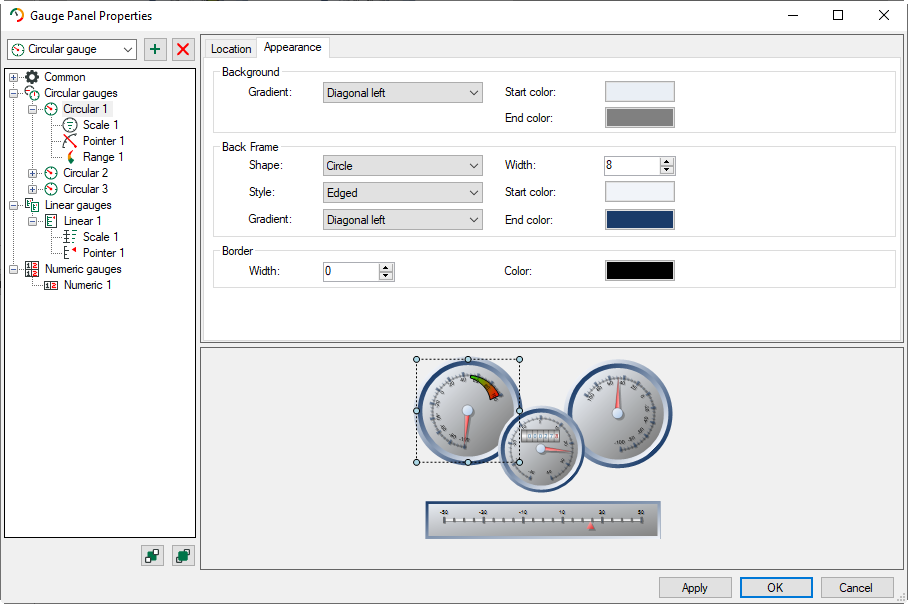Click the green plus add gauge icon
This screenshot has width=908, height=604.
154,49
